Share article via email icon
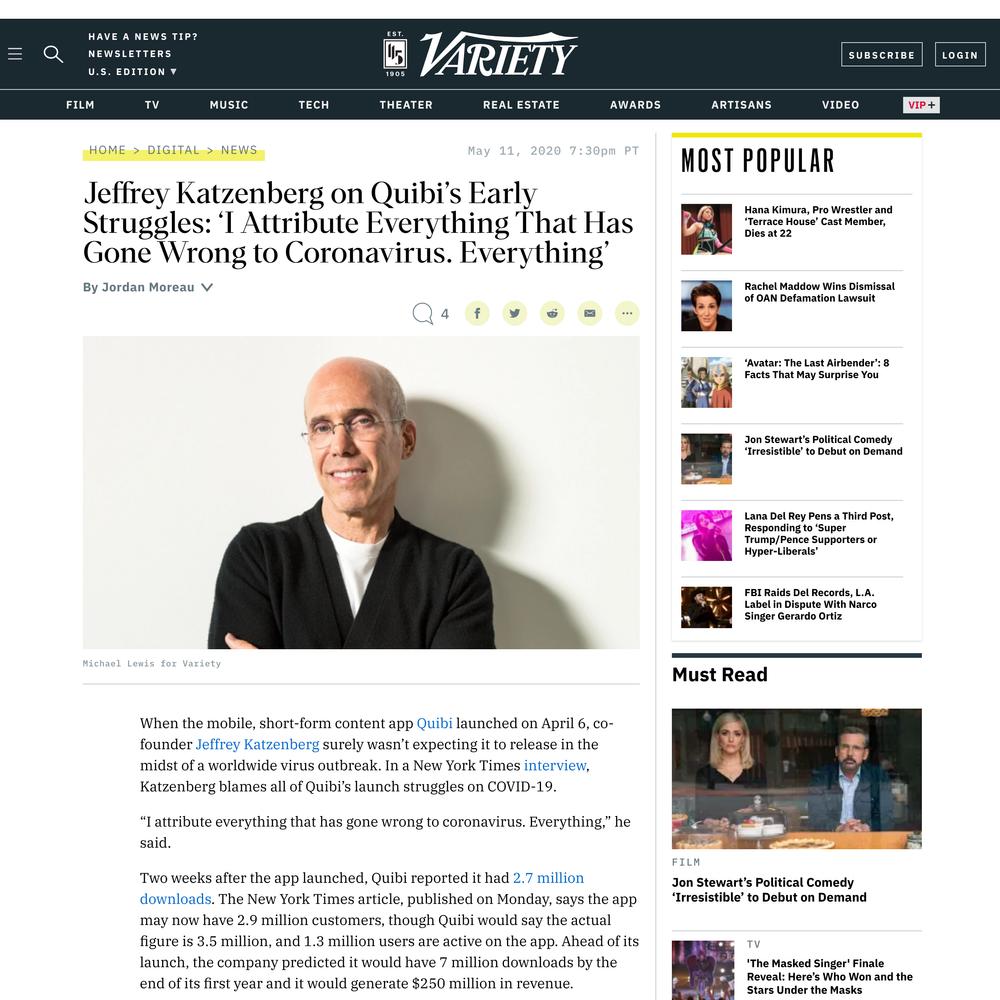The height and width of the screenshot is (1000, 1000). [590, 313]
